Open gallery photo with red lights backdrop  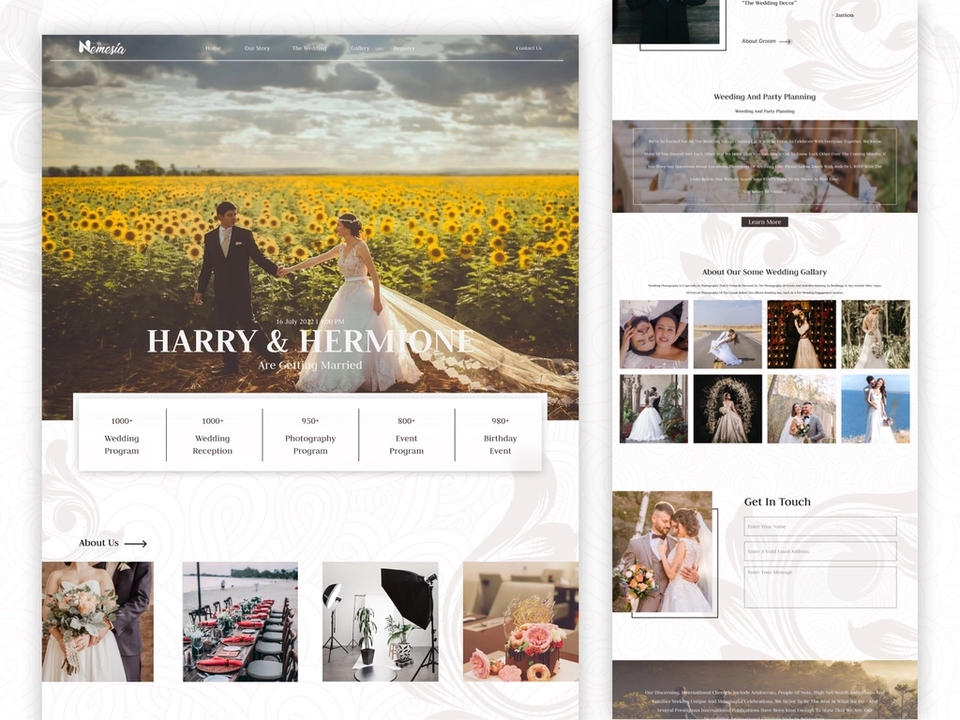tap(801, 334)
